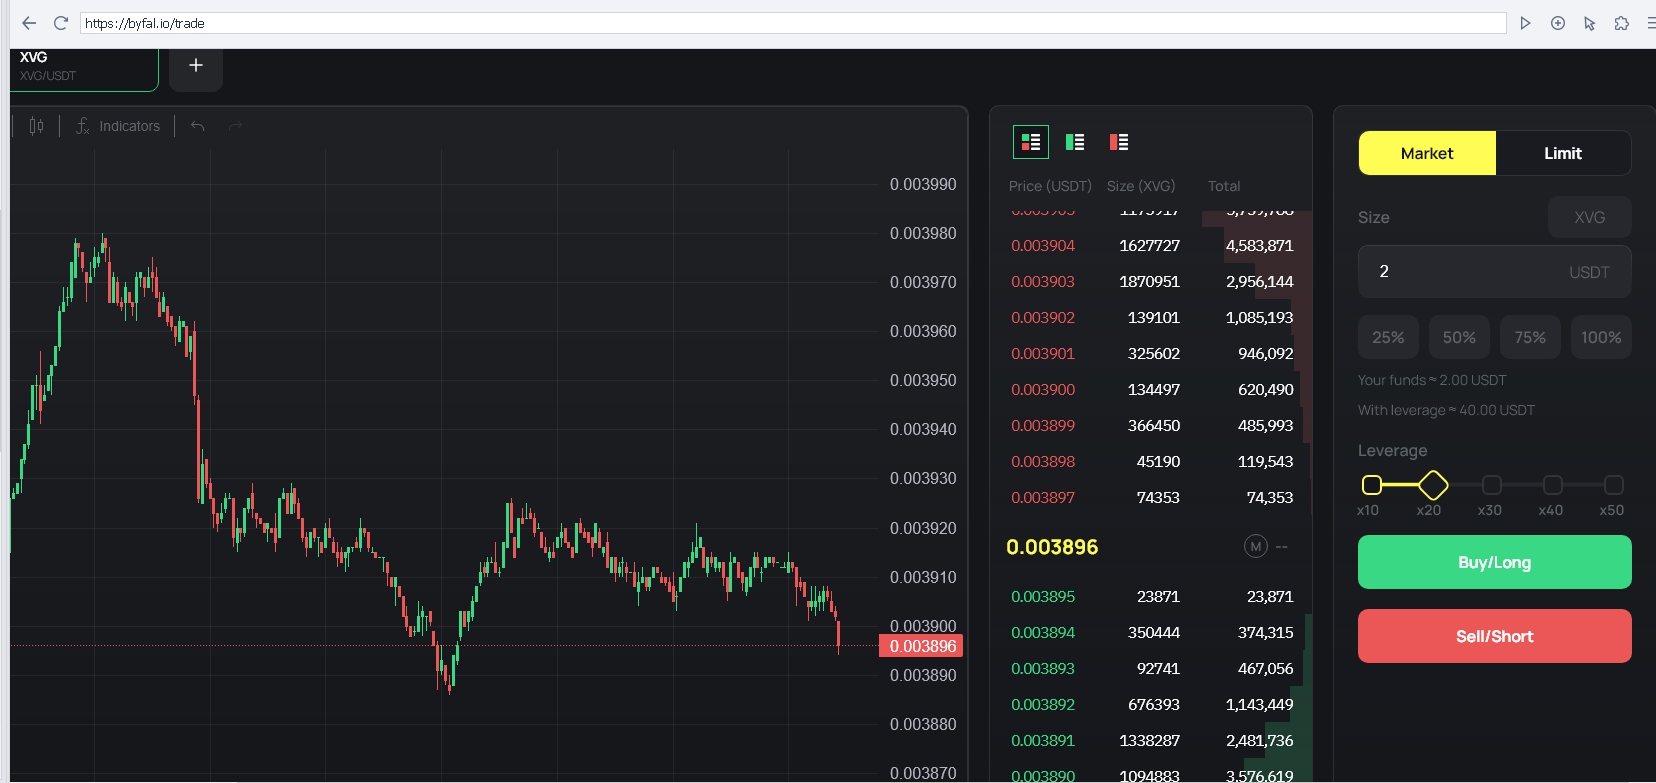Click the mark price M icon
The image size is (1656, 783).
click(1255, 546)
